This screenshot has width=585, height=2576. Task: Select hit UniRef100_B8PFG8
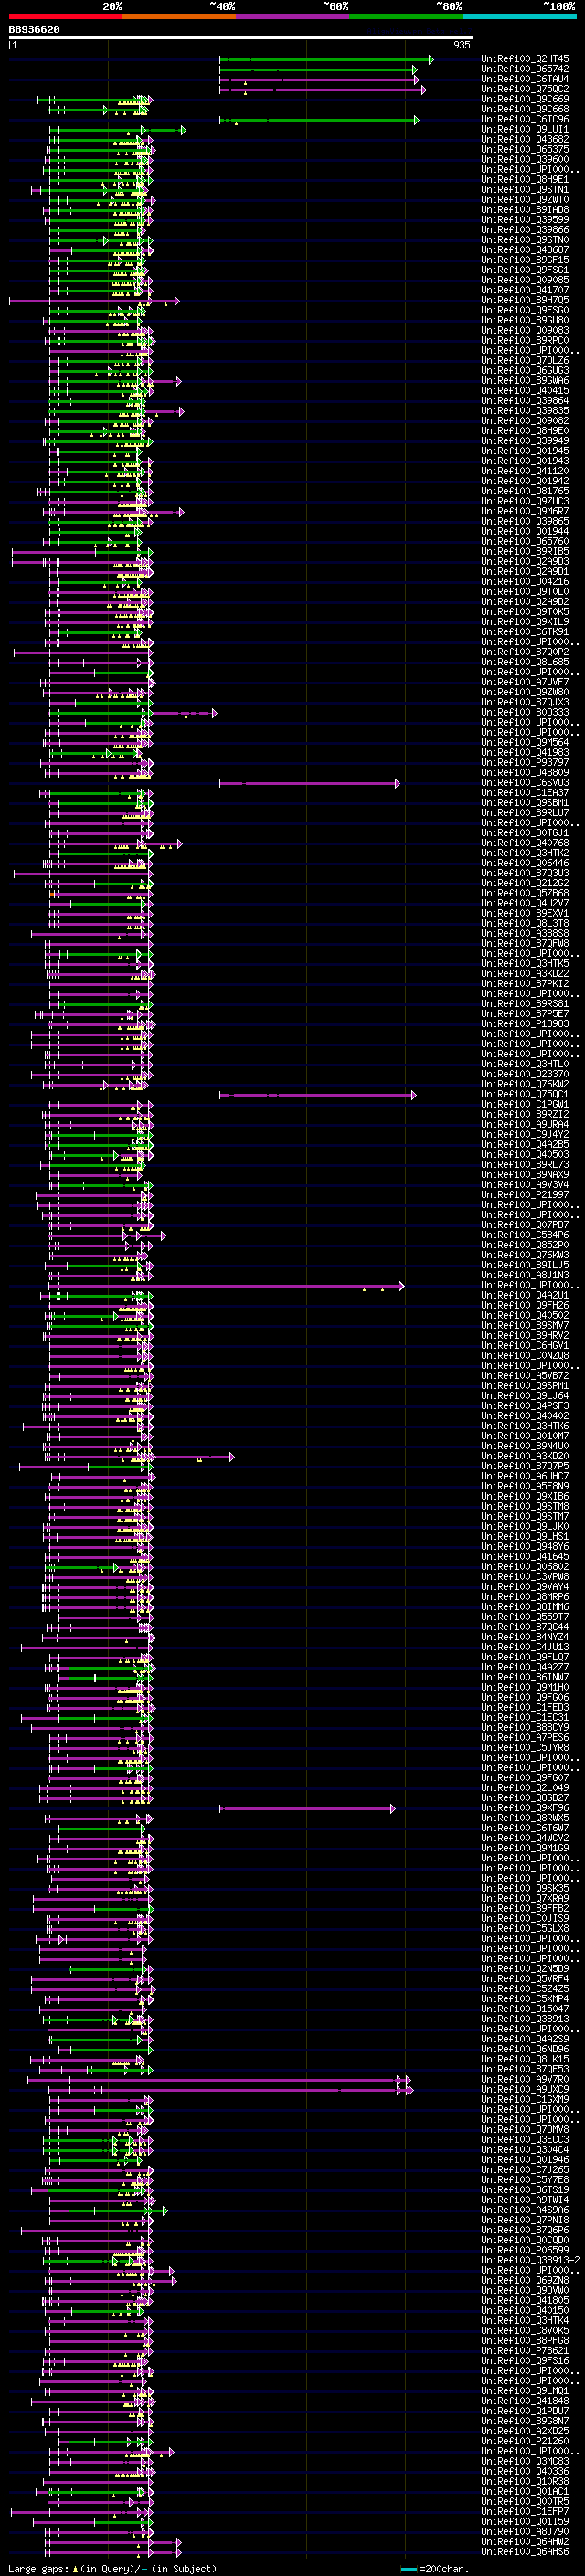(525, 2340)
